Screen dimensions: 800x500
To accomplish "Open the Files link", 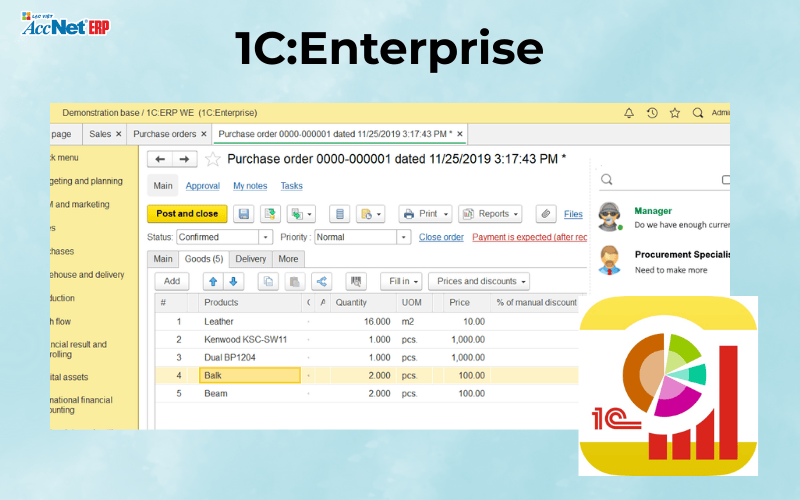I will point(573,214).
